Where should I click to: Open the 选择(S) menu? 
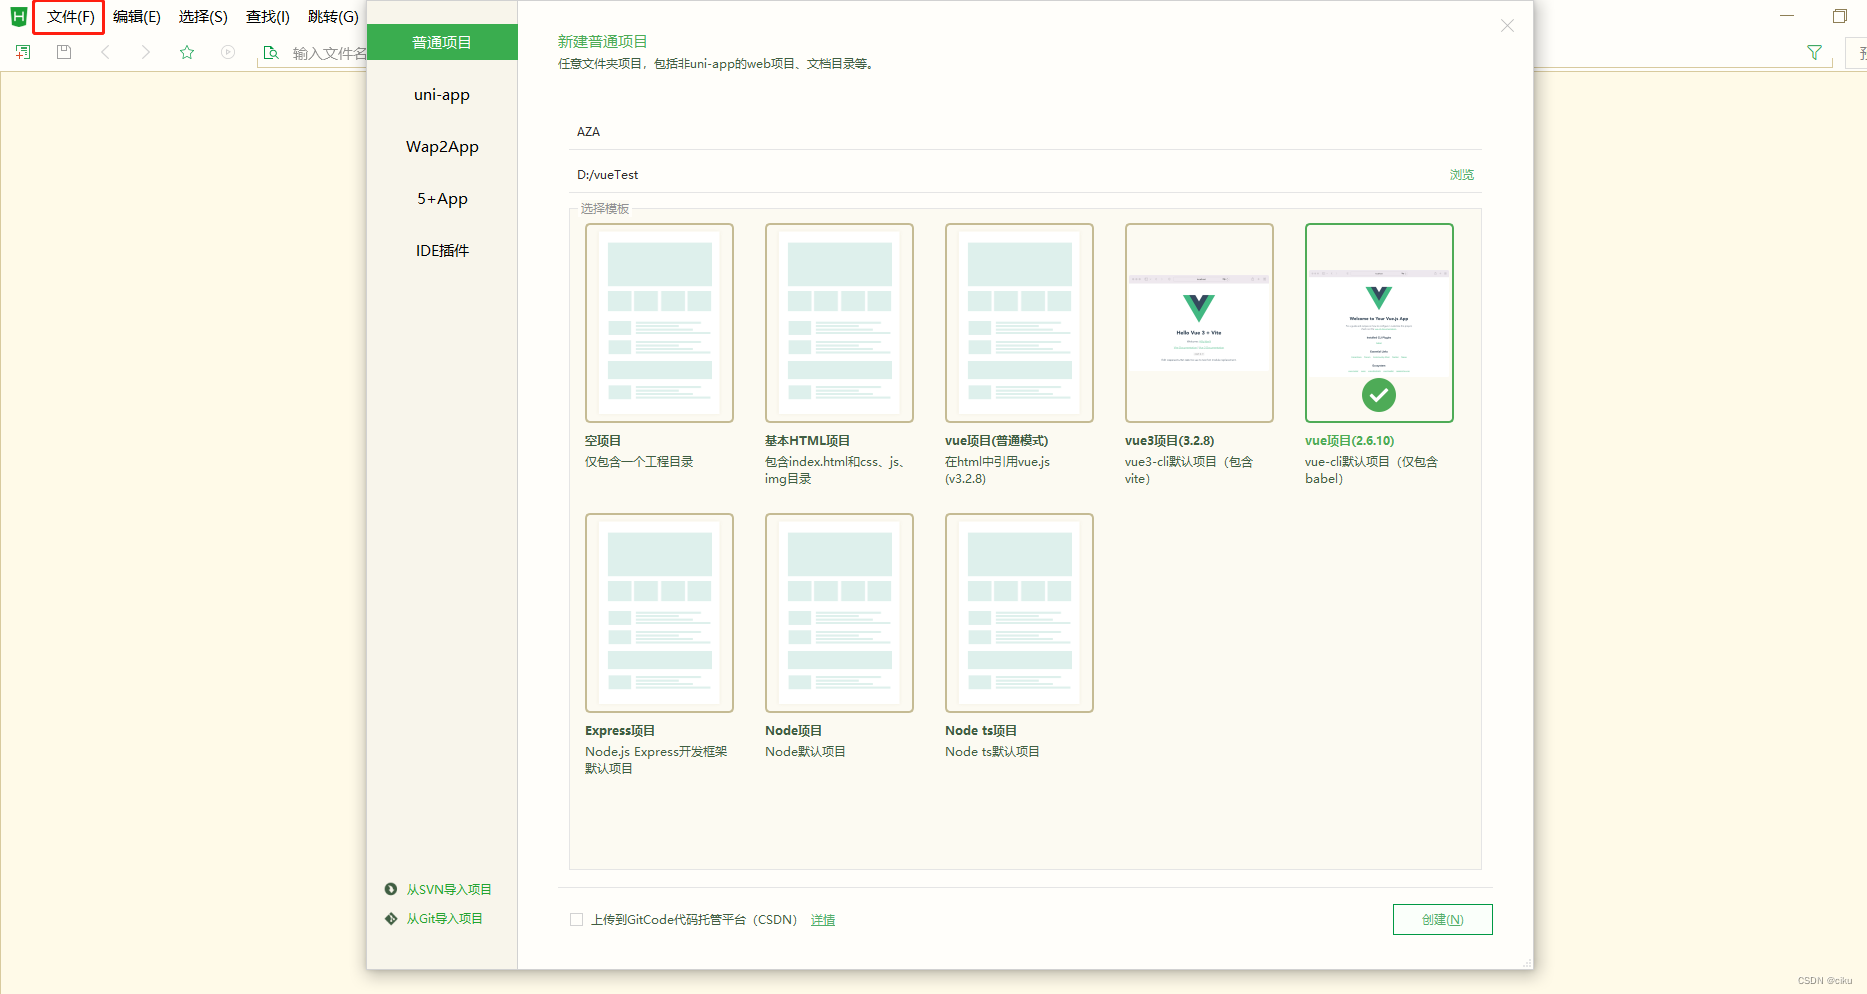click(x=203, y=17)
